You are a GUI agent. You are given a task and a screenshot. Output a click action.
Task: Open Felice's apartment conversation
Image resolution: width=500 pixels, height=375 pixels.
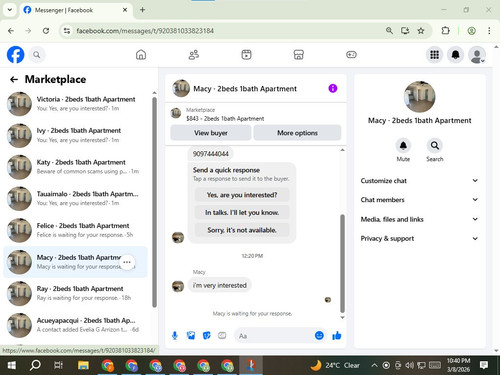[75, 230]
